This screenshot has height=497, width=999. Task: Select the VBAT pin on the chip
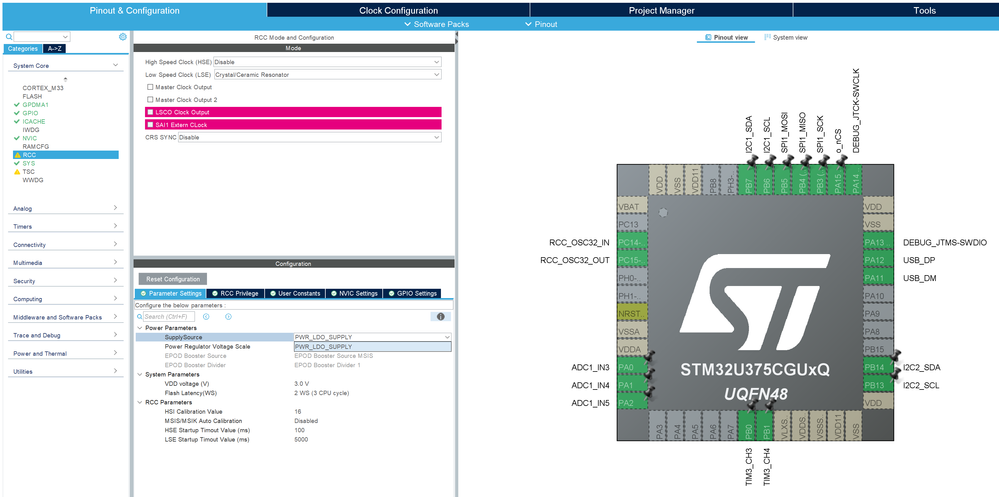coord(632,207)
